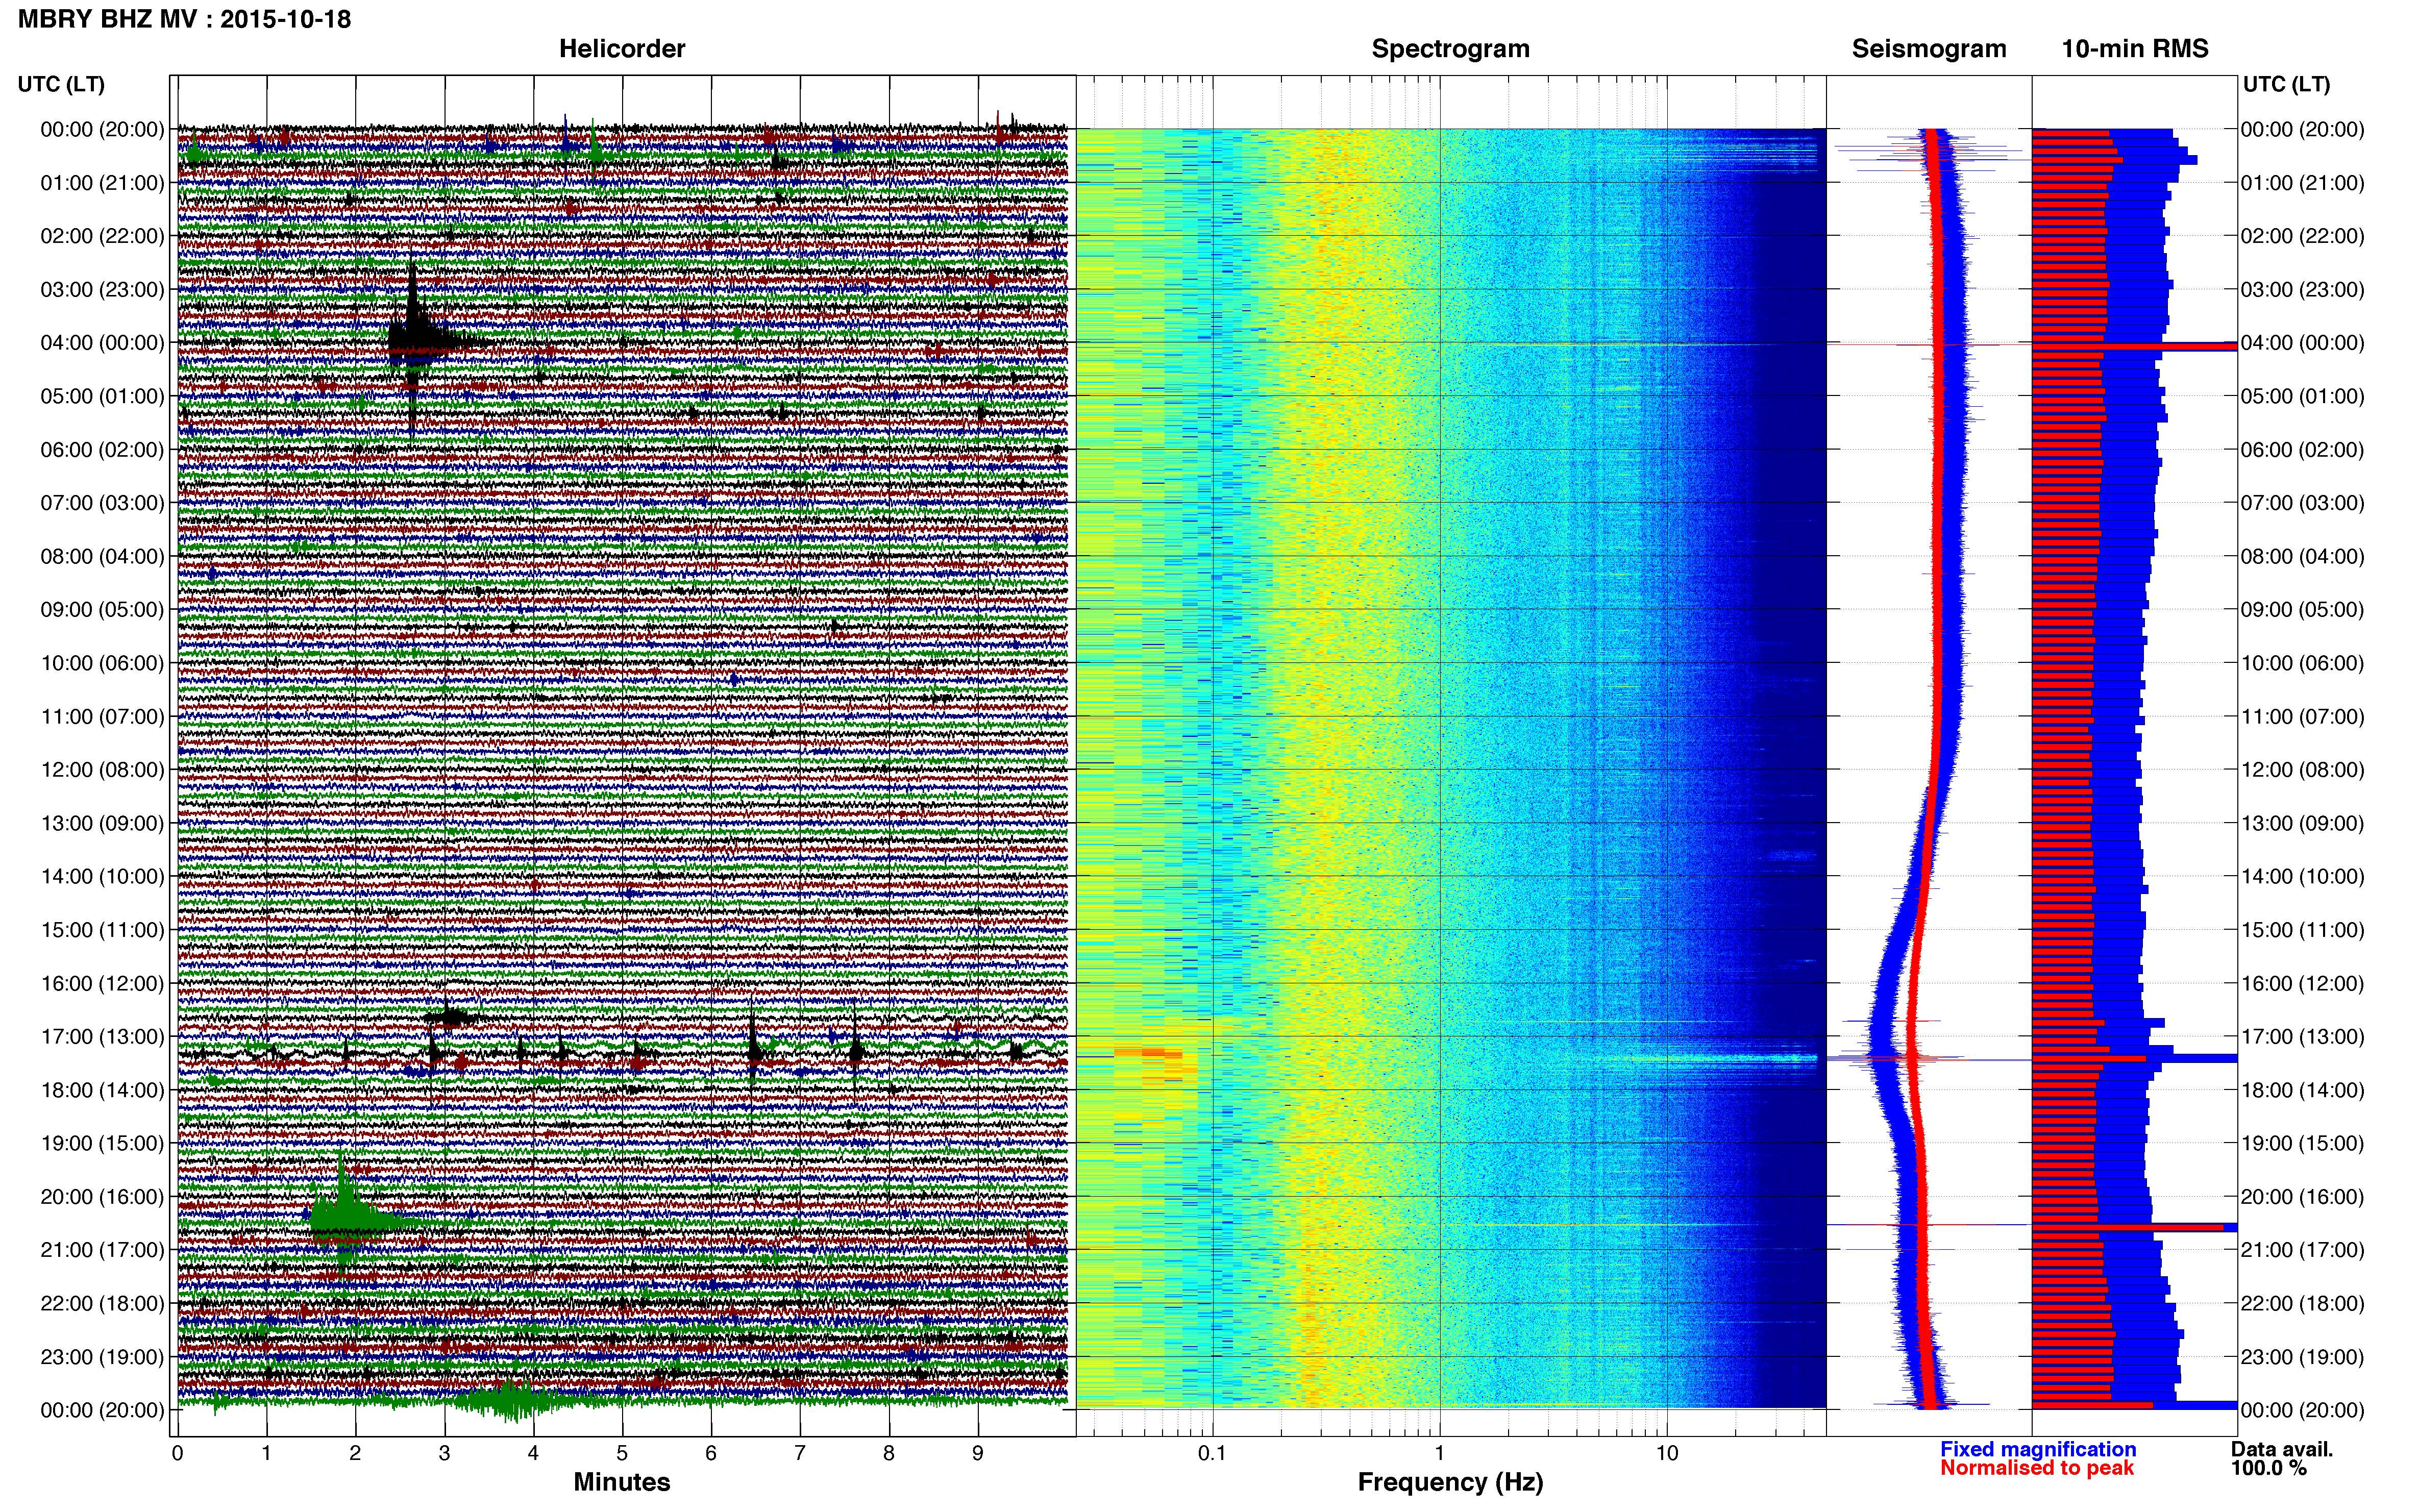The width and height of the screenshot is (2419, 1512).
Task: Click the 07:00 (03:00) label beside the RMS panel
Action: click(x=2302, y=503)
